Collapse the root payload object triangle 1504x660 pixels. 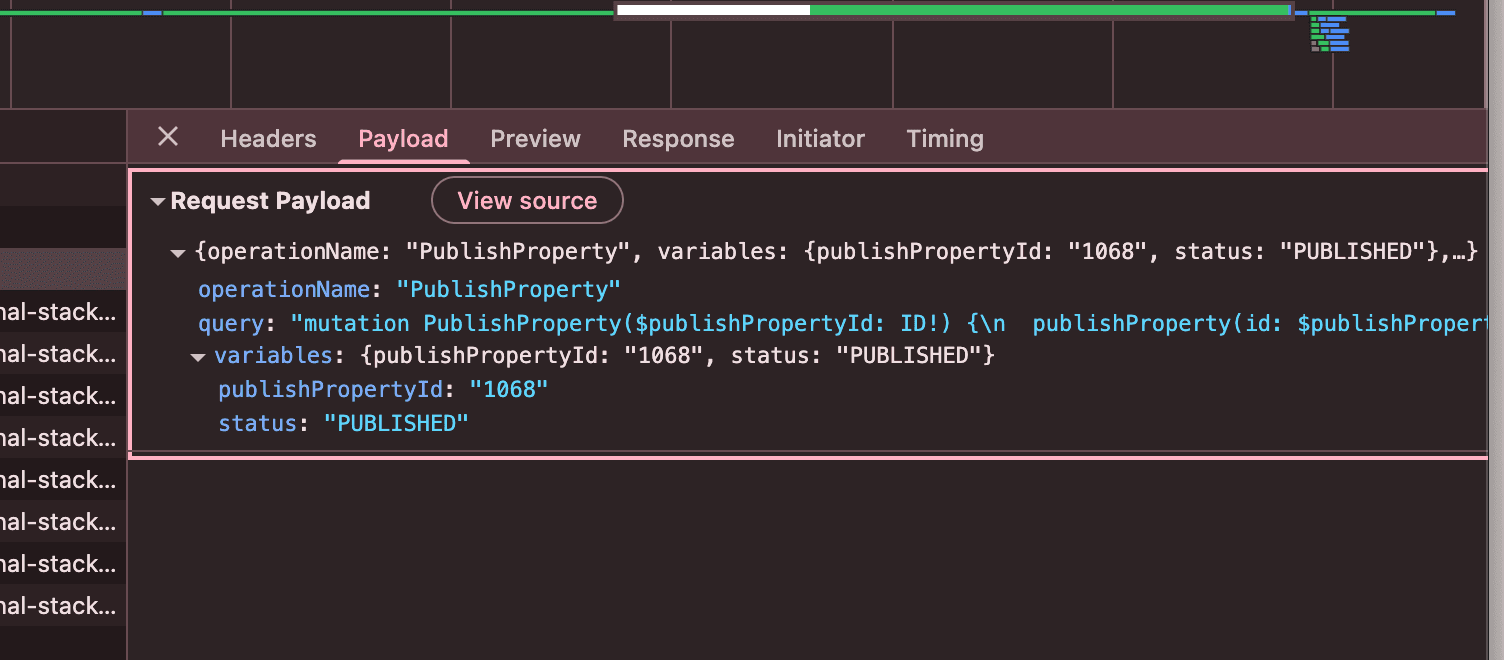point(178,254)
